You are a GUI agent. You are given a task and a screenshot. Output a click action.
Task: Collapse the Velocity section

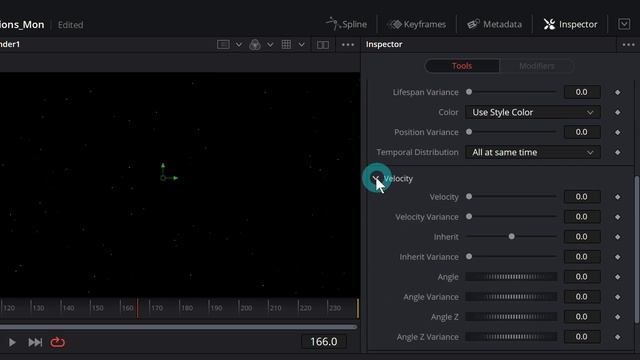tap(376, 178)
